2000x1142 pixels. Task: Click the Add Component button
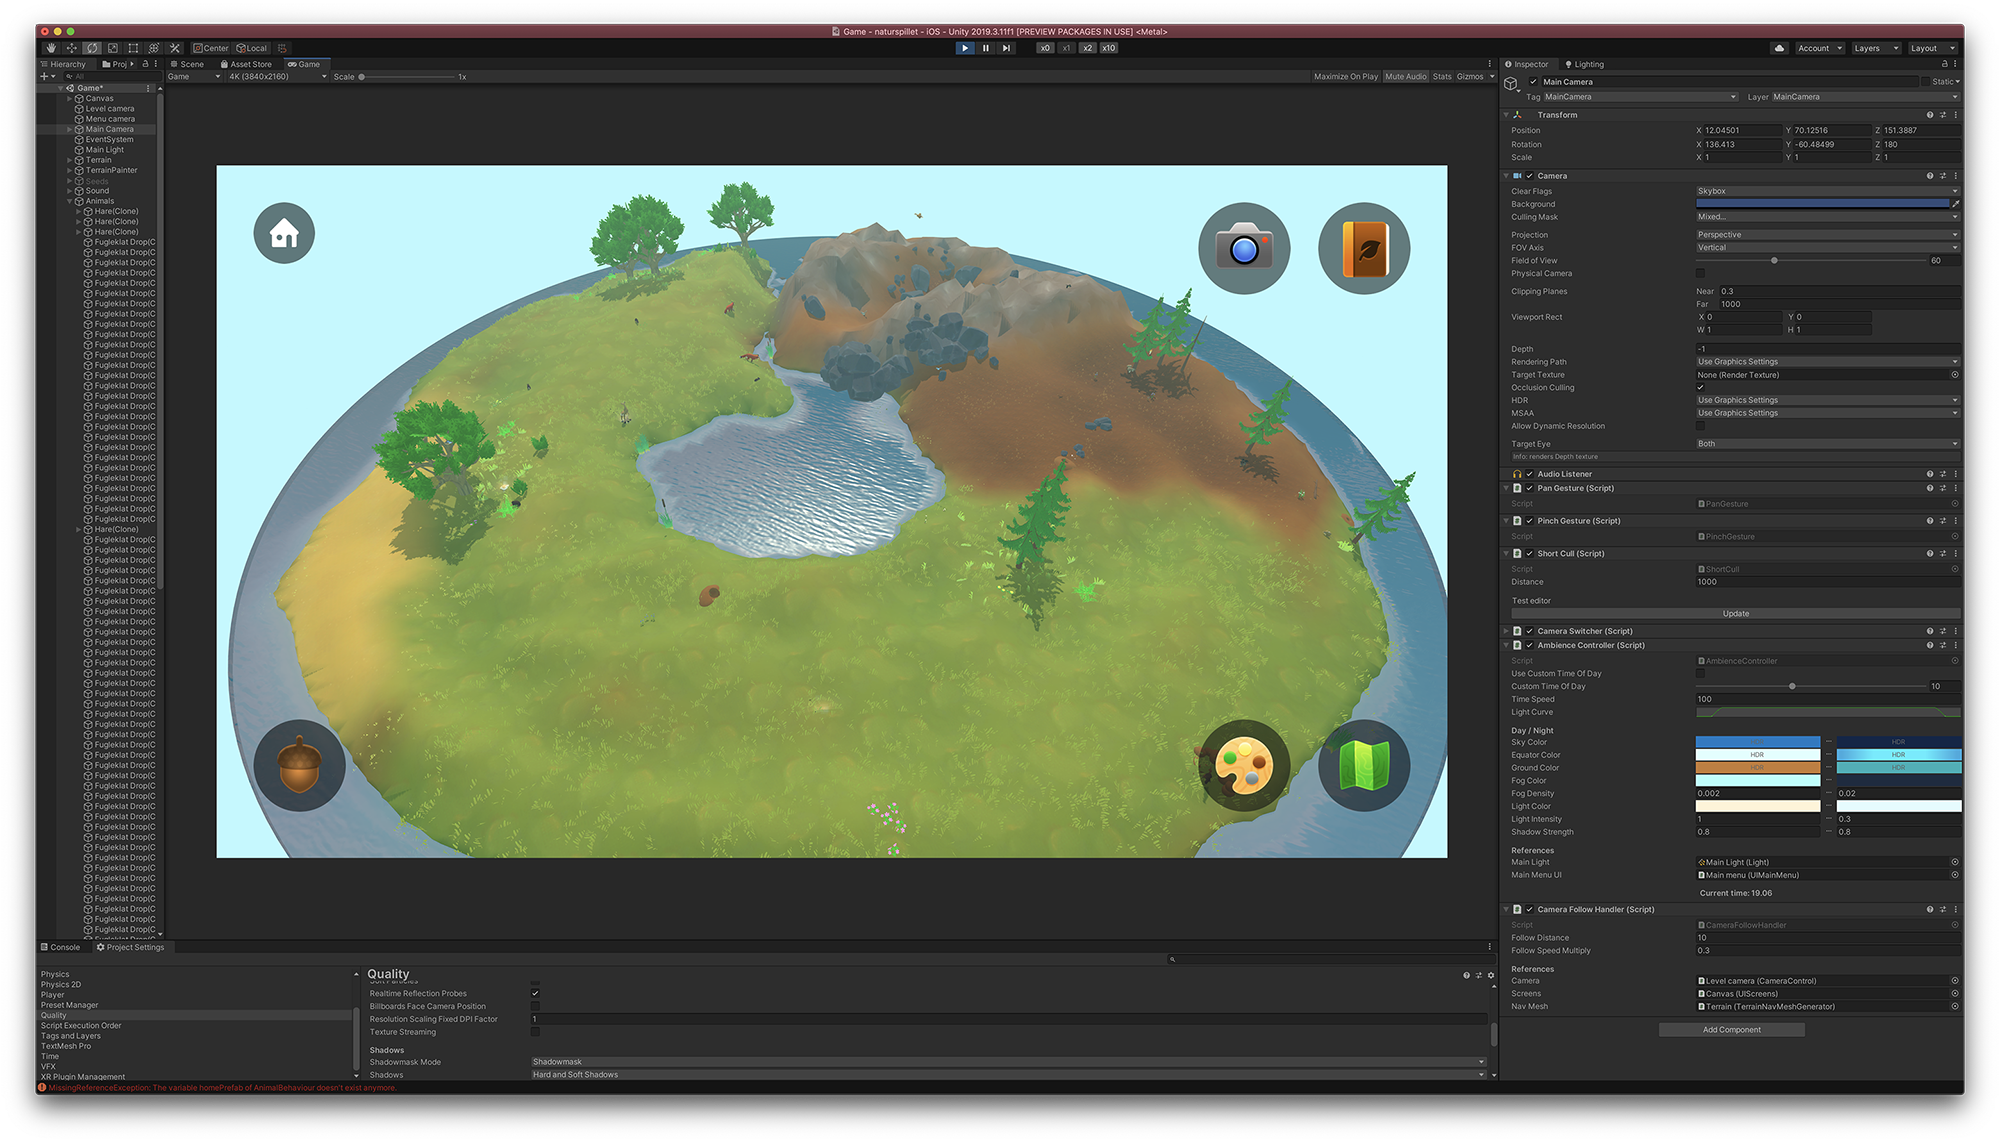point(1732,1030)
